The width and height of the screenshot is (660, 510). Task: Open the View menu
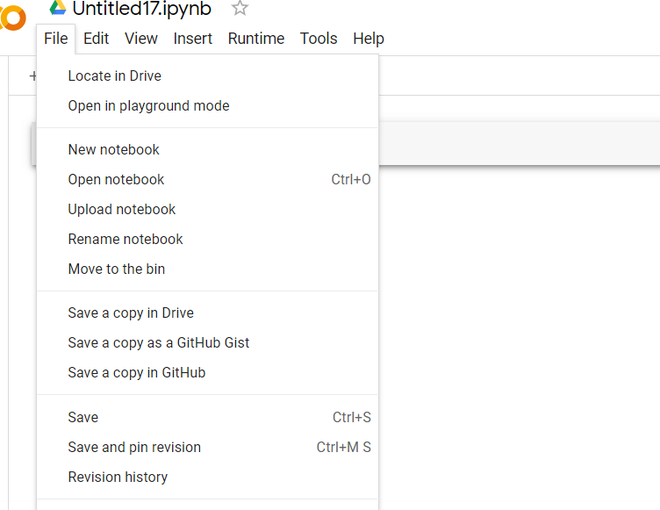click(x=141, y=39)
